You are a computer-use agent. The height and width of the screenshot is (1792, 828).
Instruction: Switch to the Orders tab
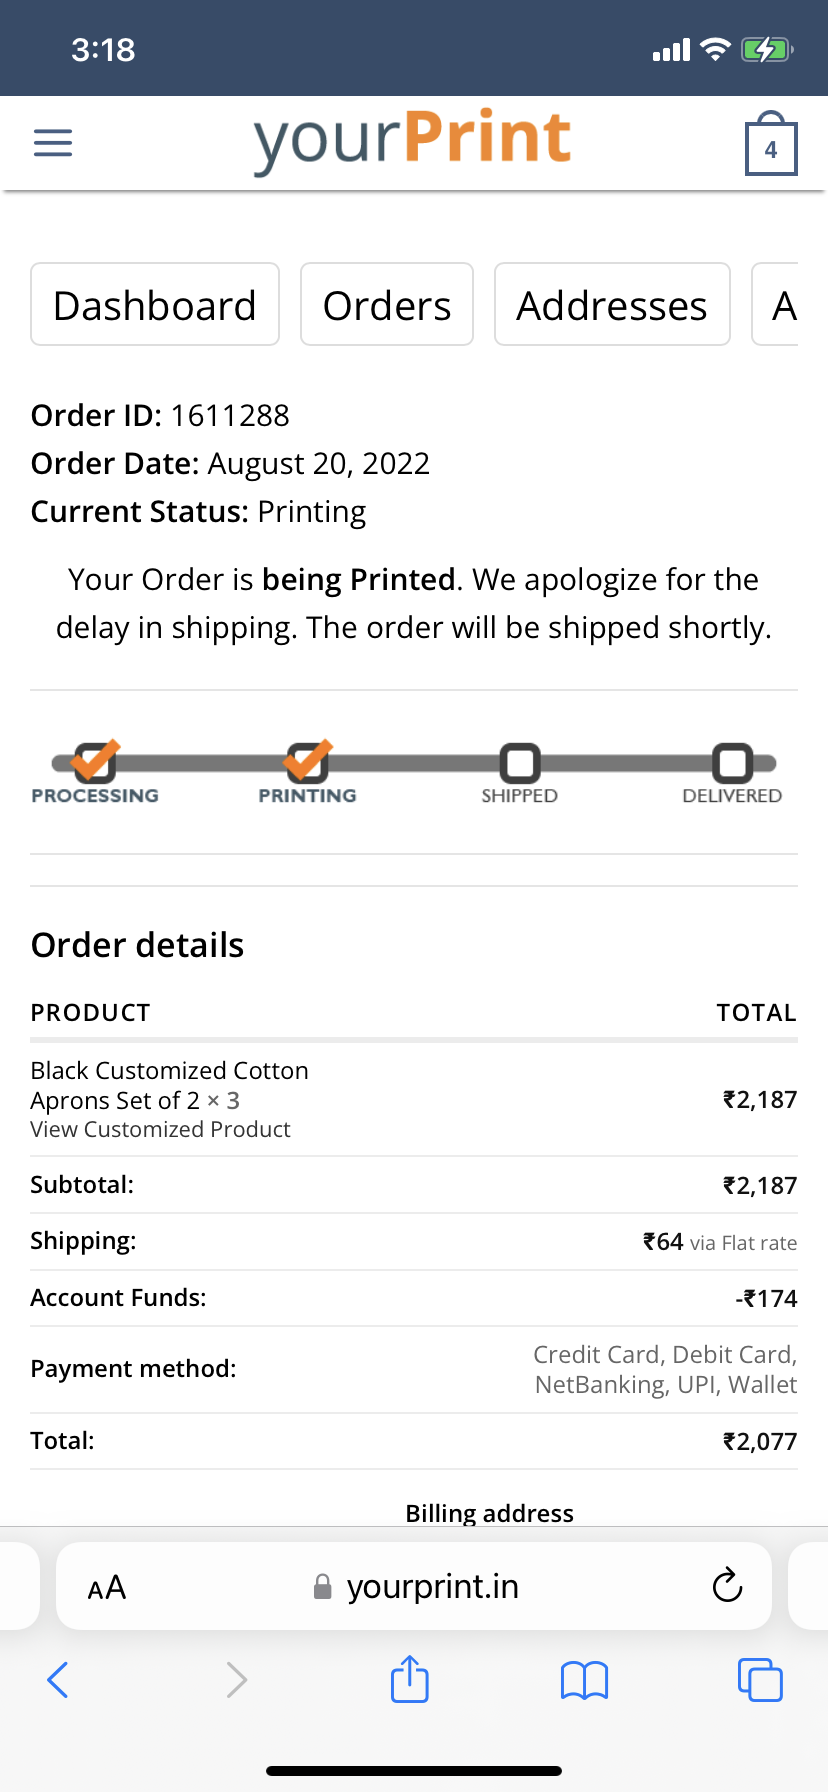(387, 305)
